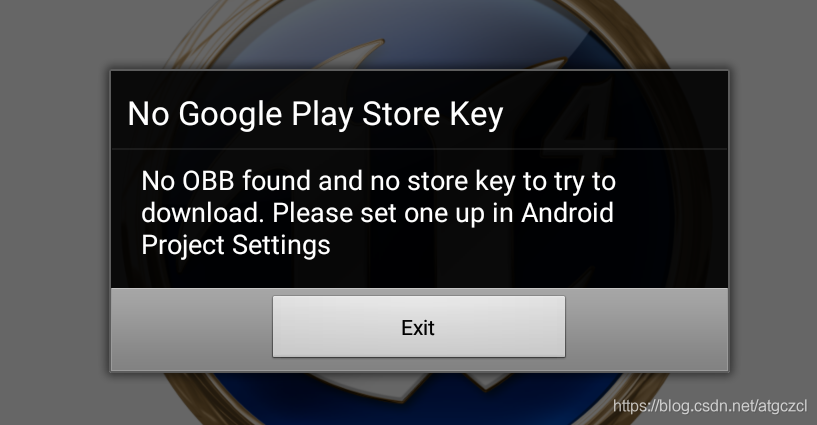The width and height of the screenshot is (817, 425).
Task: Click the gray button bar left of Exit
Action: pyautogui.click(x=192, y=329)
